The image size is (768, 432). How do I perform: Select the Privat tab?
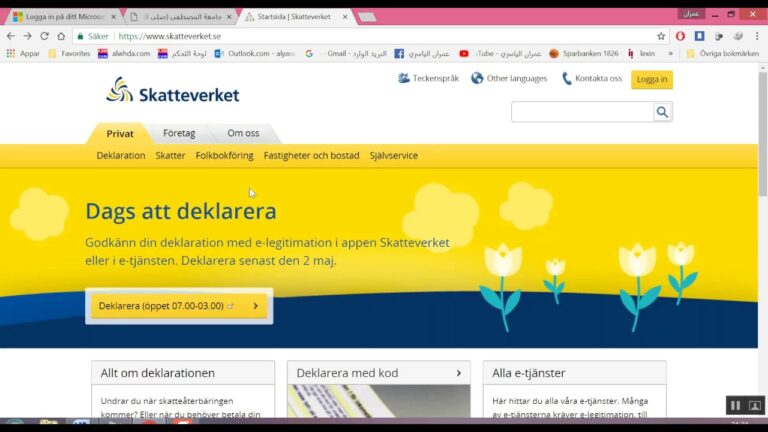coord(120,133)
